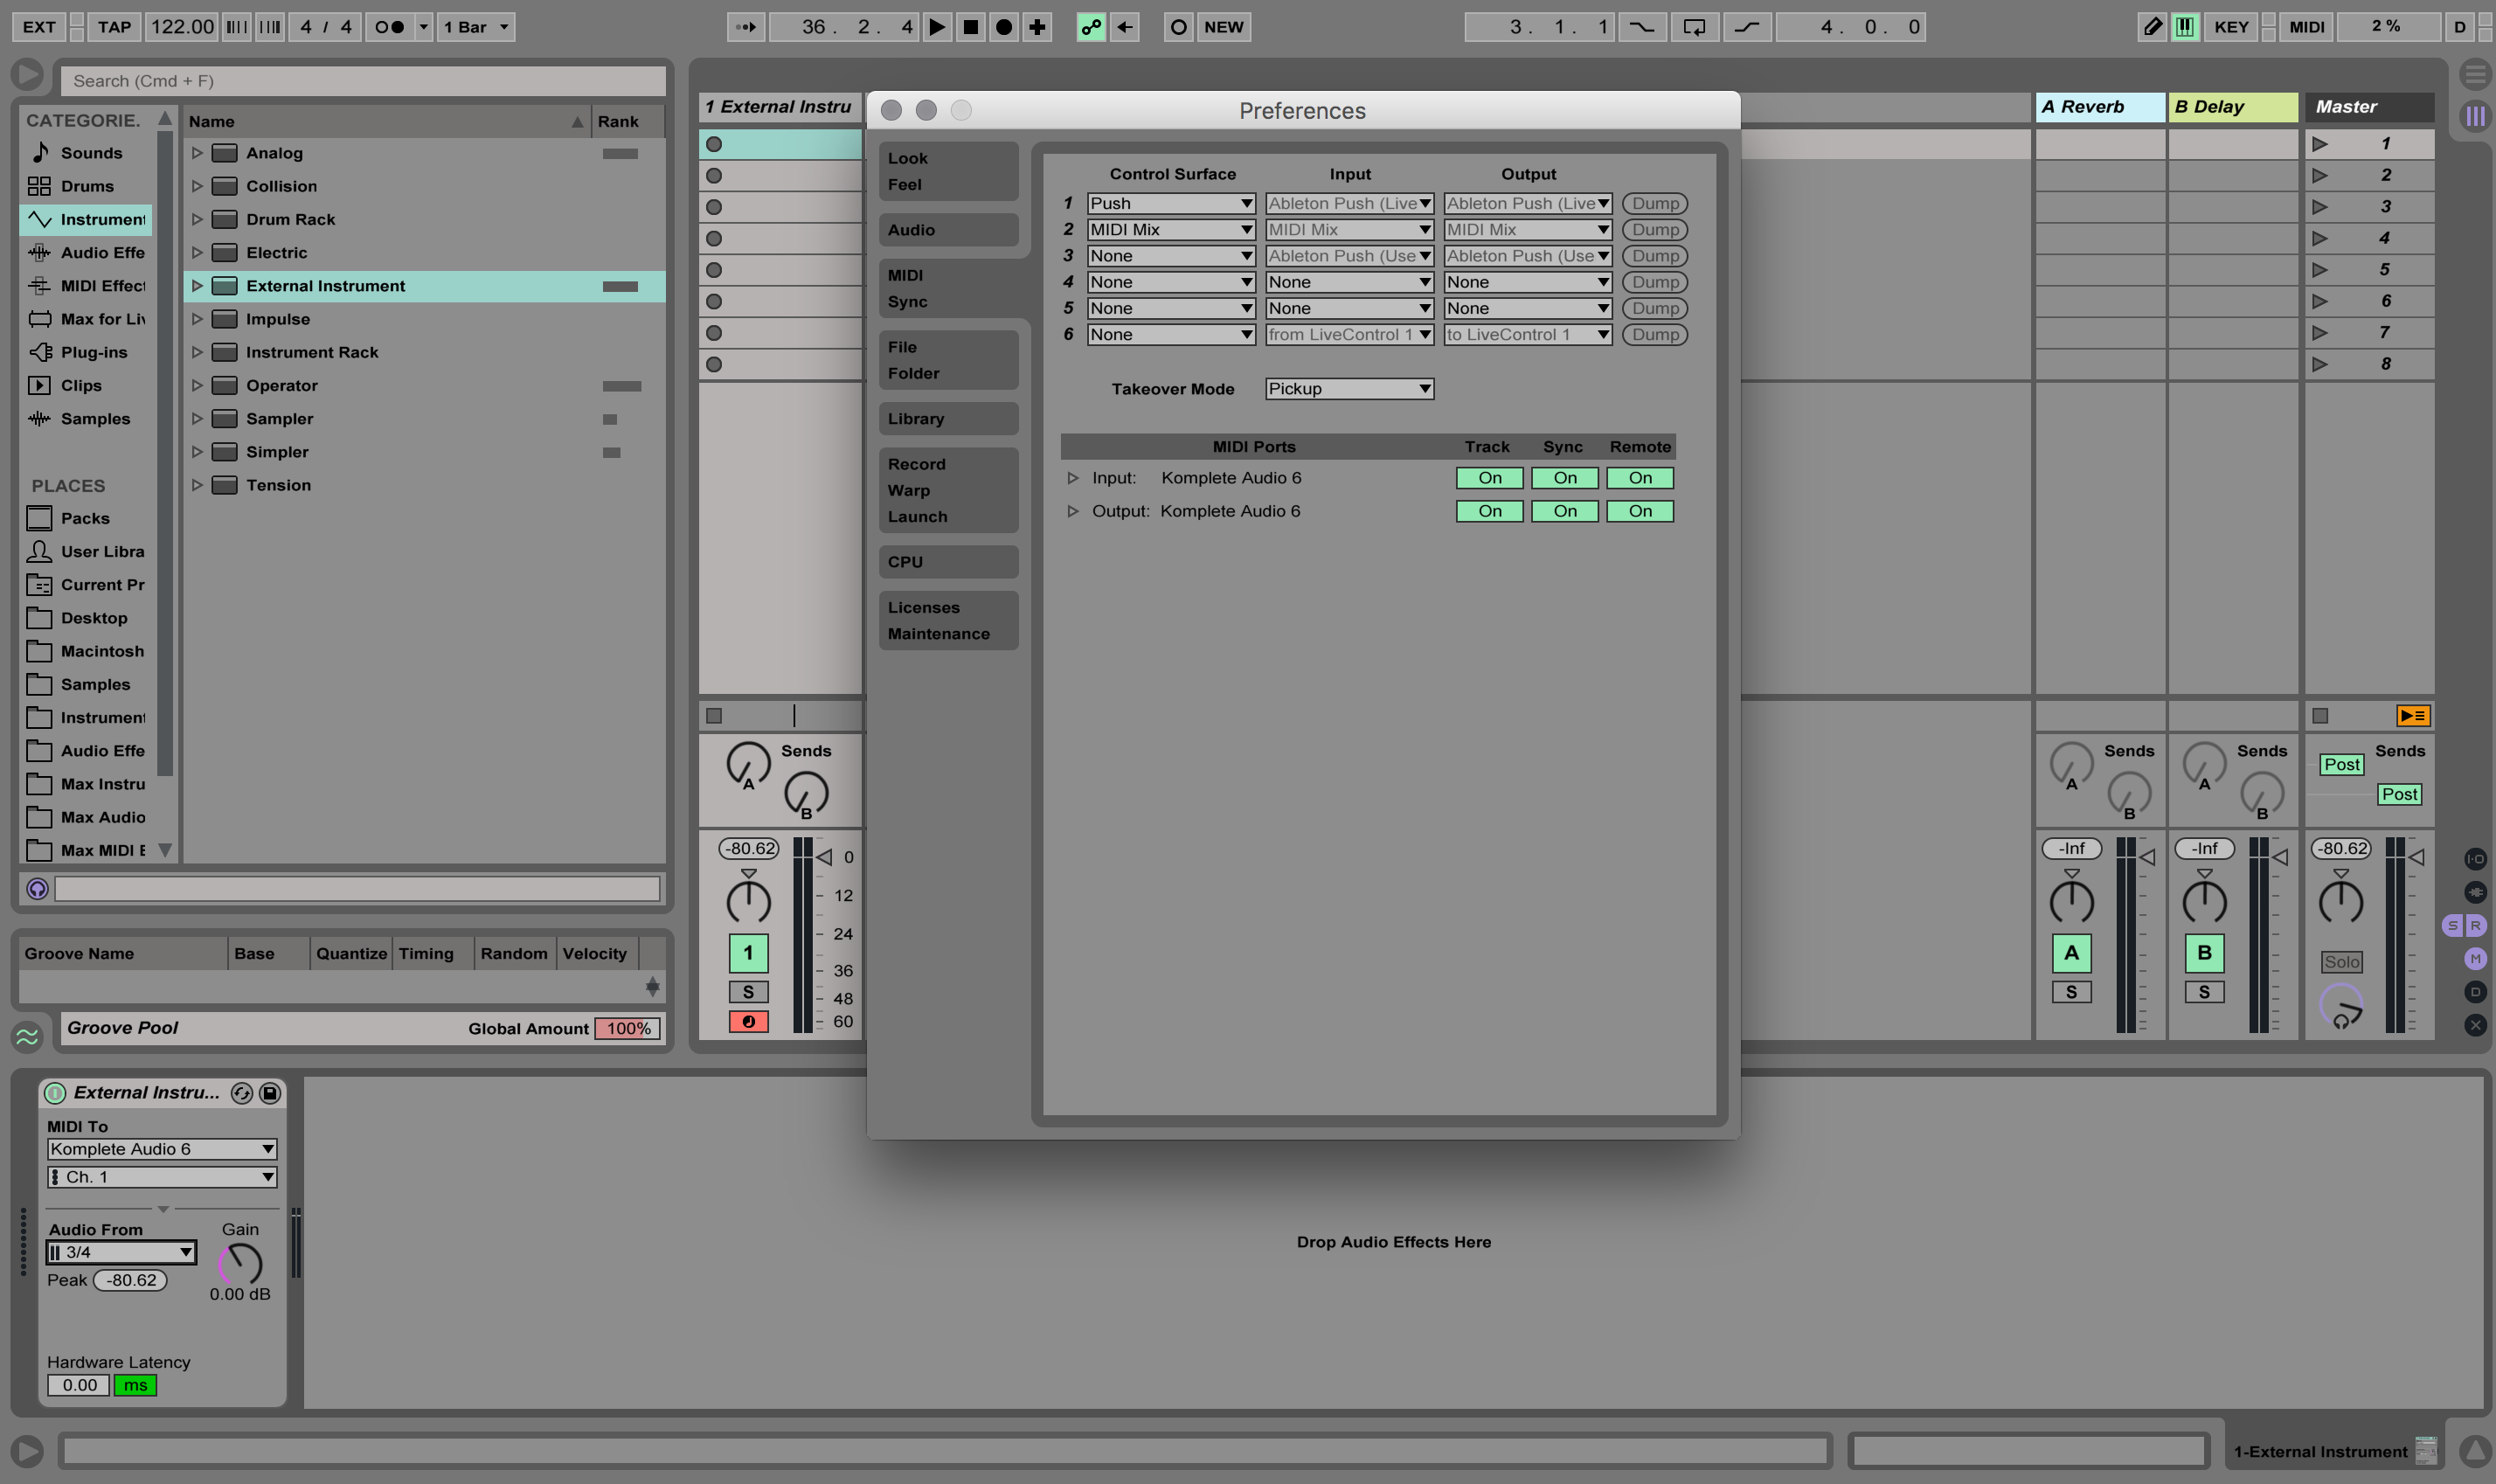2496x1484 pixels.
Task: Toggle the metronome button
Action: [391, 27]
